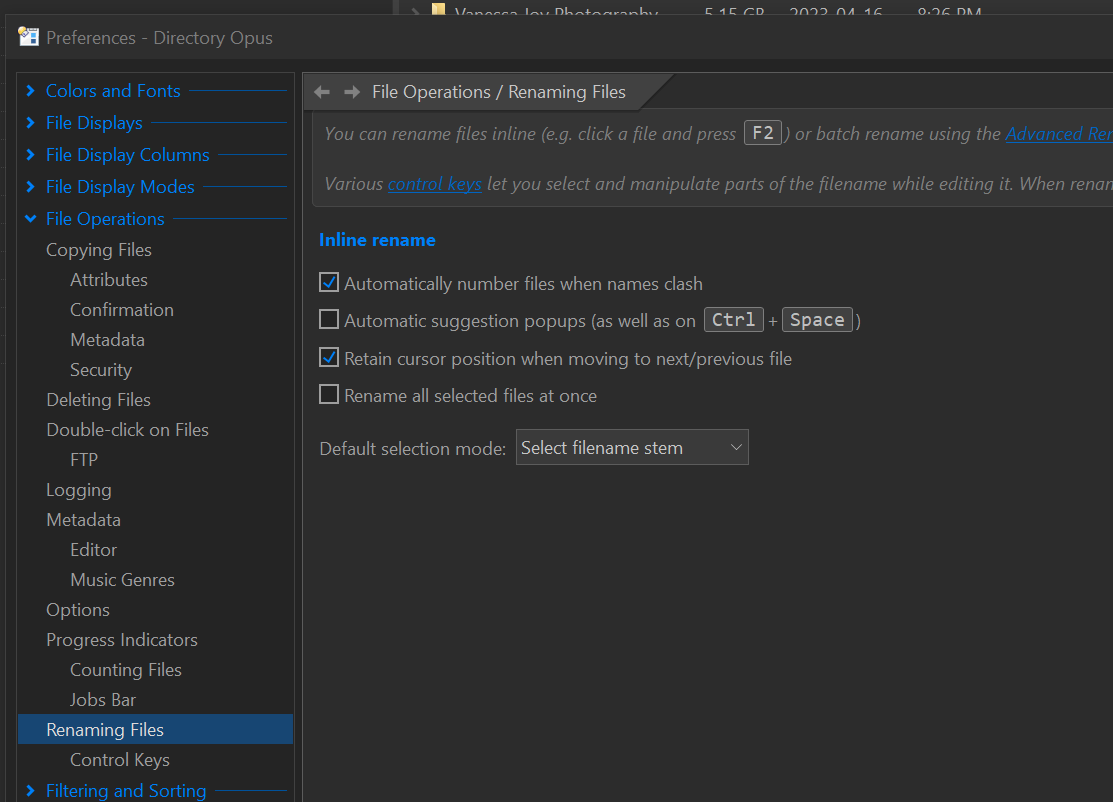Click the F2 key hint
This screenshot has height=802, width=1113.
pyautogui.click(x=762, y=133)
